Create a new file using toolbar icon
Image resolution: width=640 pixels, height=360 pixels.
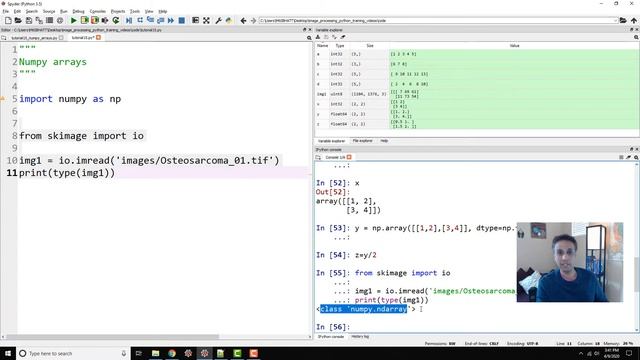[x=8, y=20]
